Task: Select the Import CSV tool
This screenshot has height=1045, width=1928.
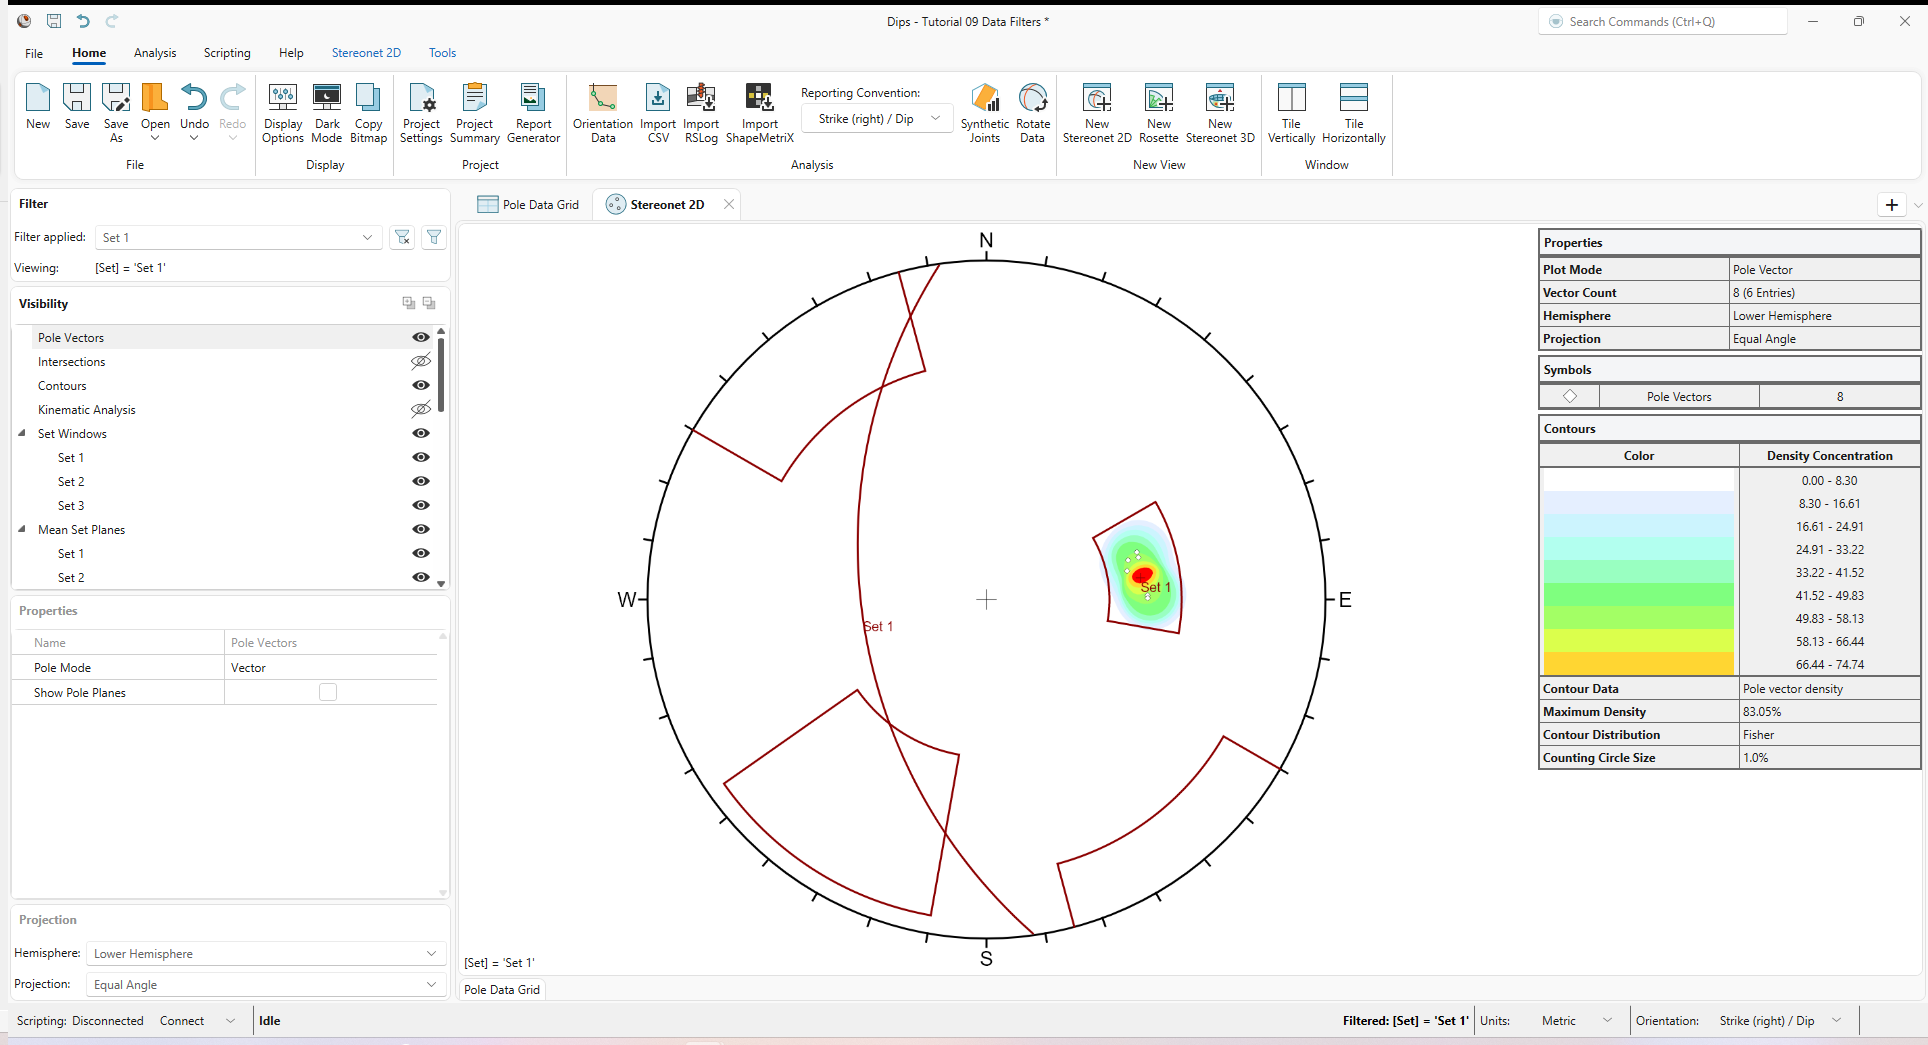Action: tap(657, 110)
